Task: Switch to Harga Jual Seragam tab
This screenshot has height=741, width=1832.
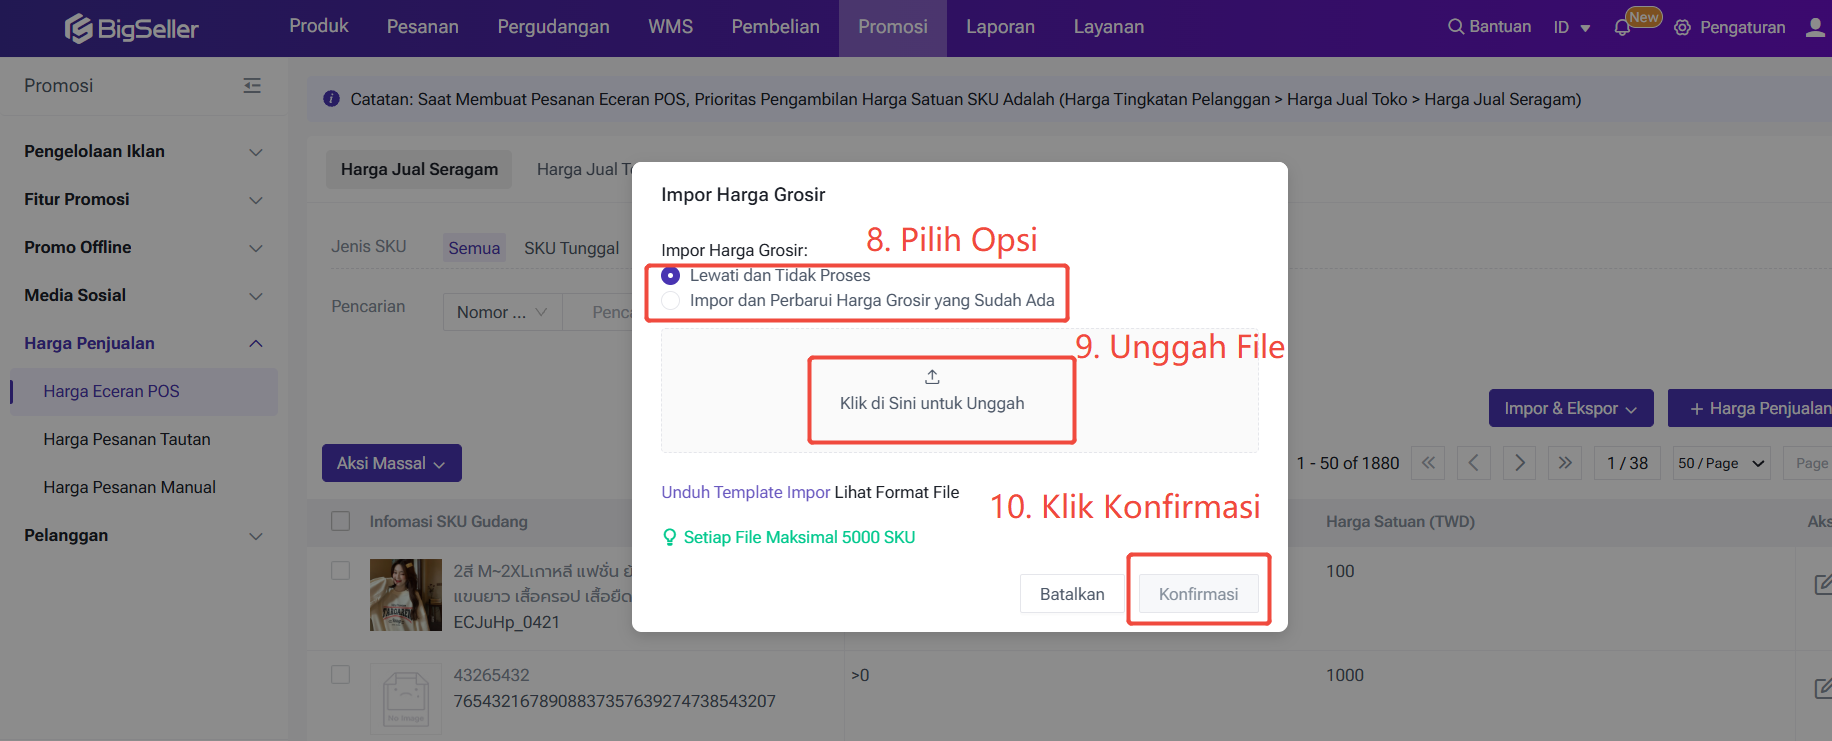Action: coord(419,170)
